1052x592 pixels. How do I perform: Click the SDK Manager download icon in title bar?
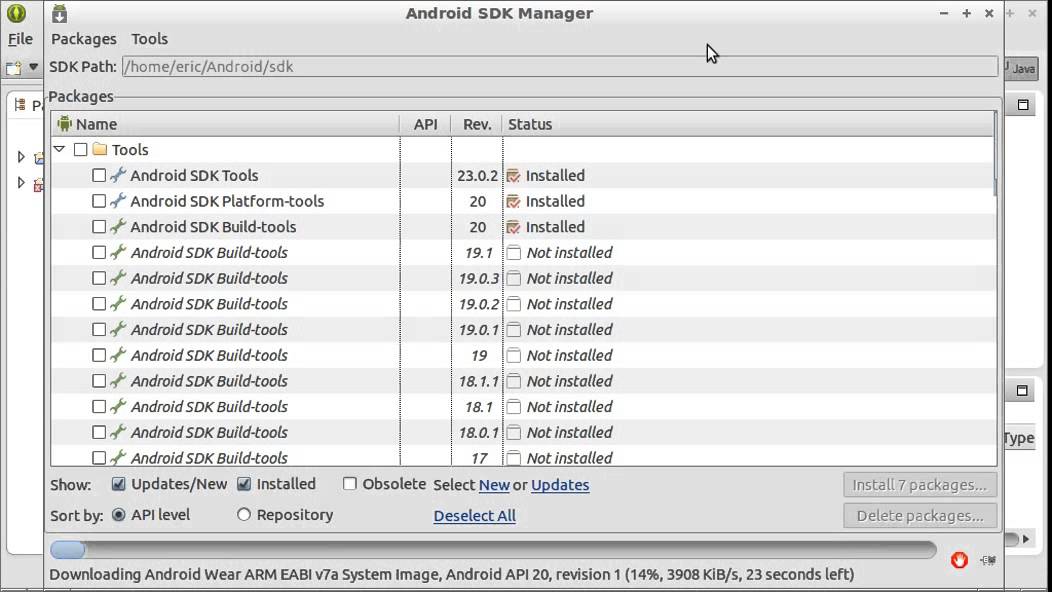click(60, 13)
